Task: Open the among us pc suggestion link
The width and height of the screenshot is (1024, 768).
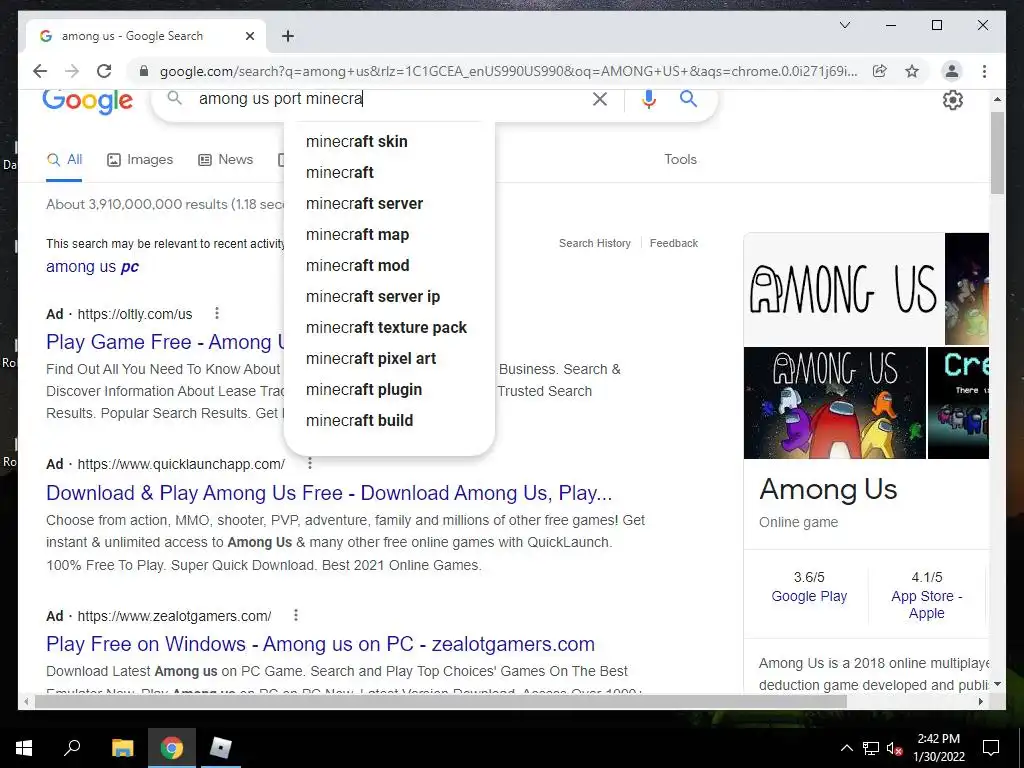Action: pyautogui.click(x=92, y=266)
